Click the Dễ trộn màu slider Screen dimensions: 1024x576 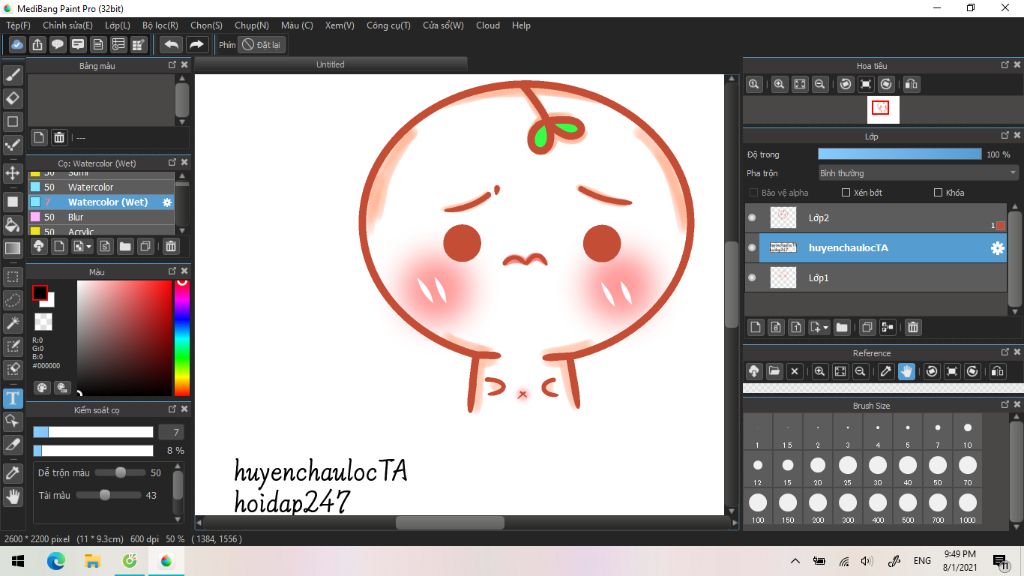pyautogui.click(x=120, y=472)
